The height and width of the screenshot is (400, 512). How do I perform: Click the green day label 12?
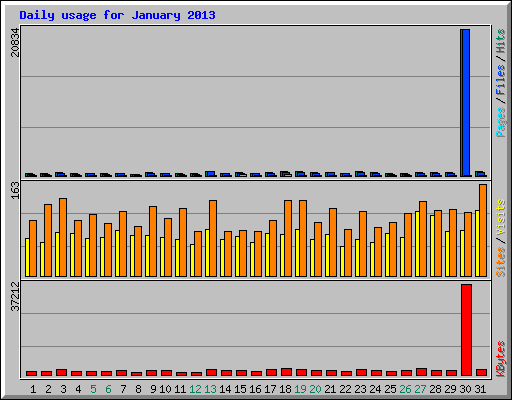[195, 389]
